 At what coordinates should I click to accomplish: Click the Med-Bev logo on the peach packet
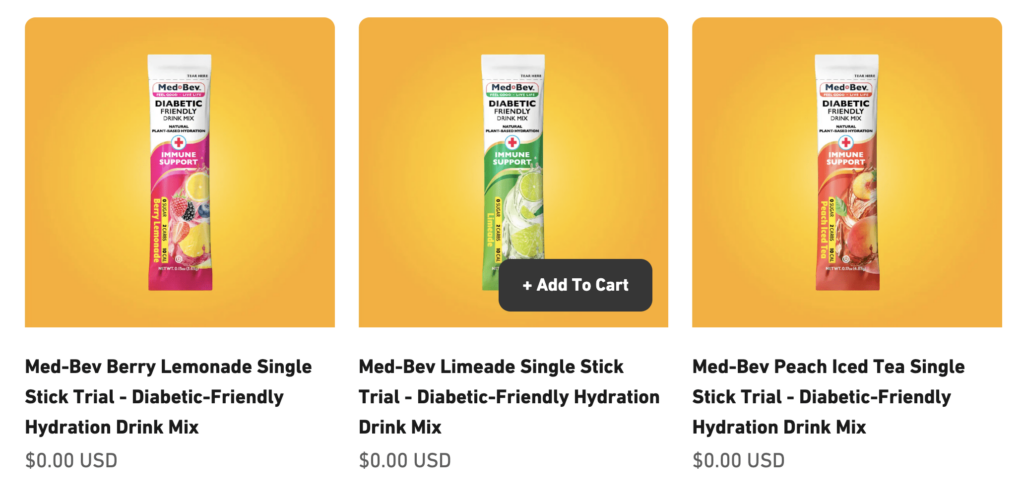click(847, 87)
